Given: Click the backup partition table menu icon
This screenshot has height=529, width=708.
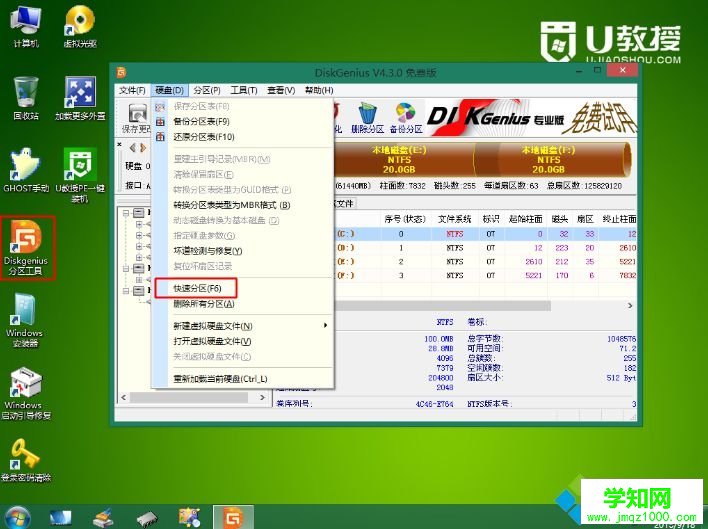Looking at the screenshot, I should pos(160,122).
